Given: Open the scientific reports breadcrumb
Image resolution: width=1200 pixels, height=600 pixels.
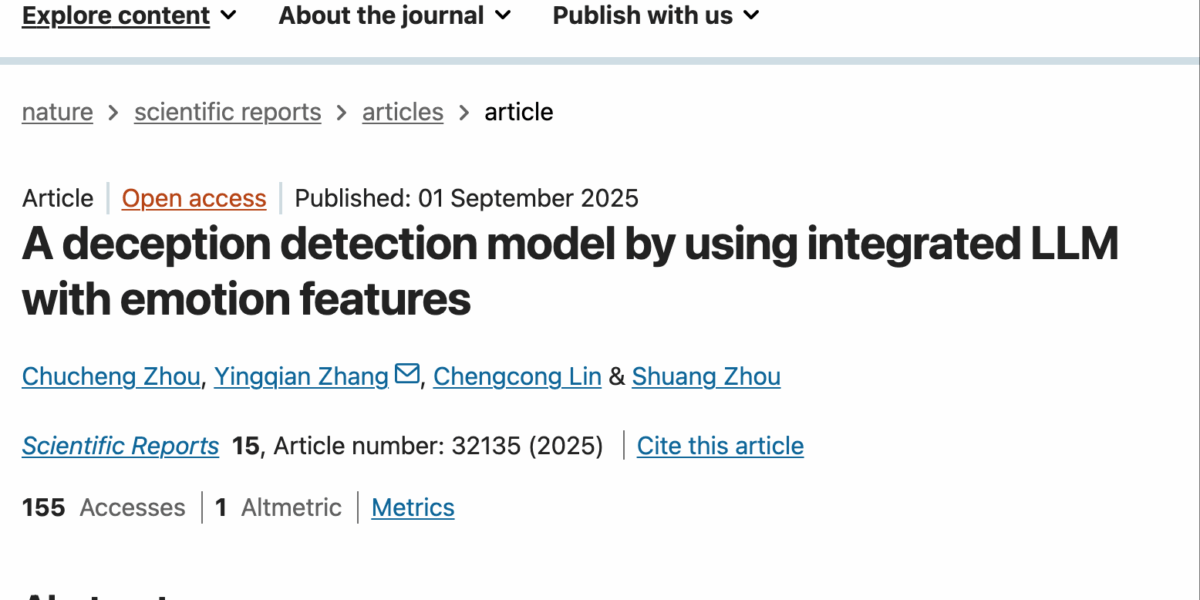Looking at the screenshot, I should [x=228, y=112].
